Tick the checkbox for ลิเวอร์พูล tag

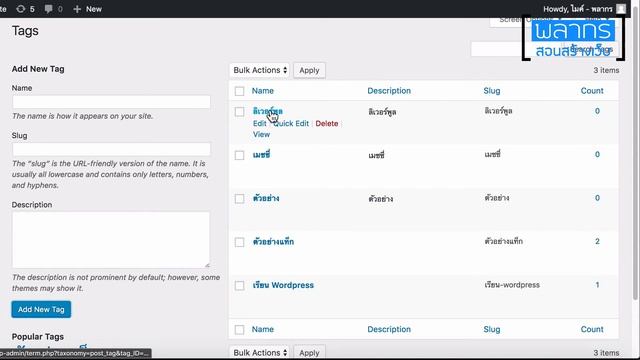pyautogui.click(x=240, y=111)
